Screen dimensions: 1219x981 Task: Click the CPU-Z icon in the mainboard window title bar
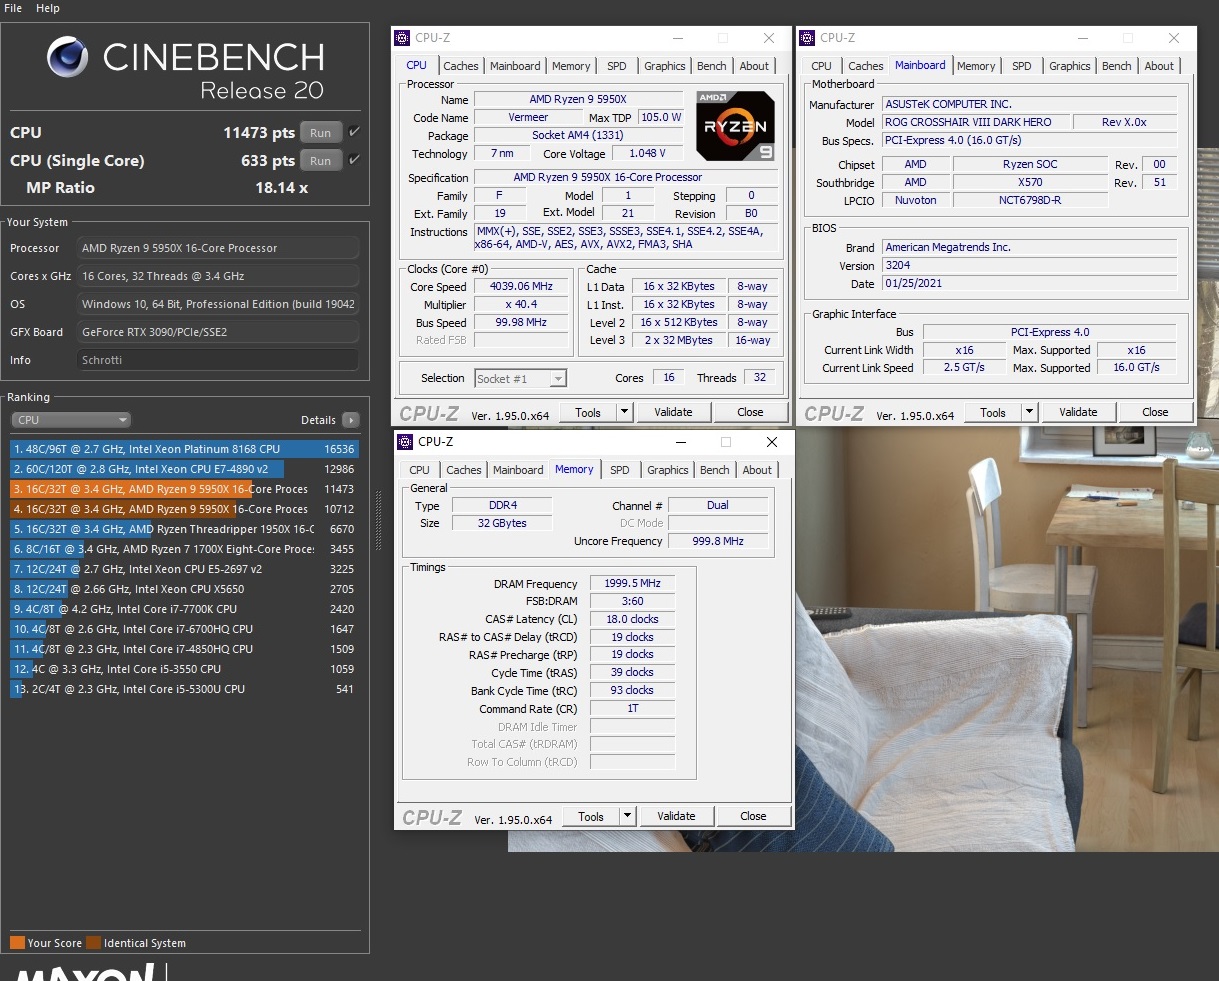807,38
